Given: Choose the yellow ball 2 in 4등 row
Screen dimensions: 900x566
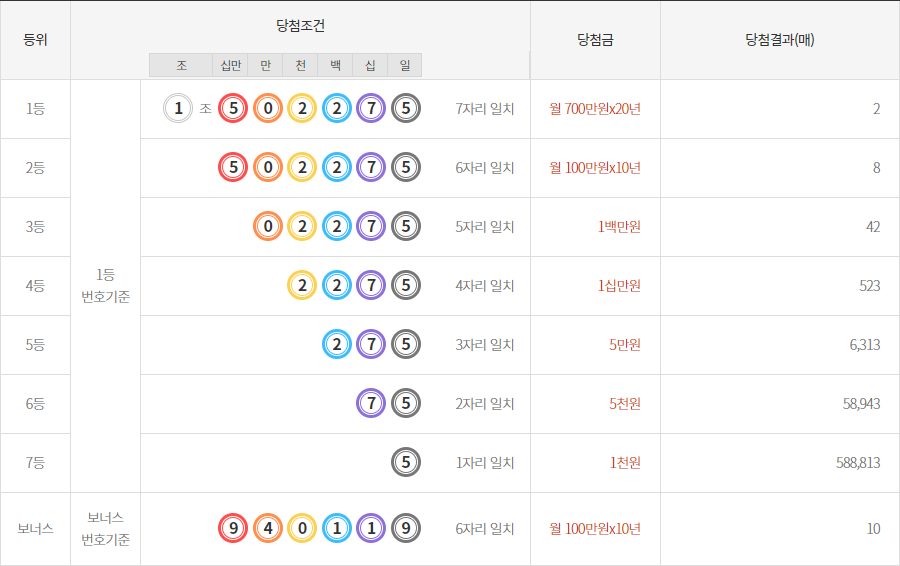Looking at the screenshot, I should 302,285.
